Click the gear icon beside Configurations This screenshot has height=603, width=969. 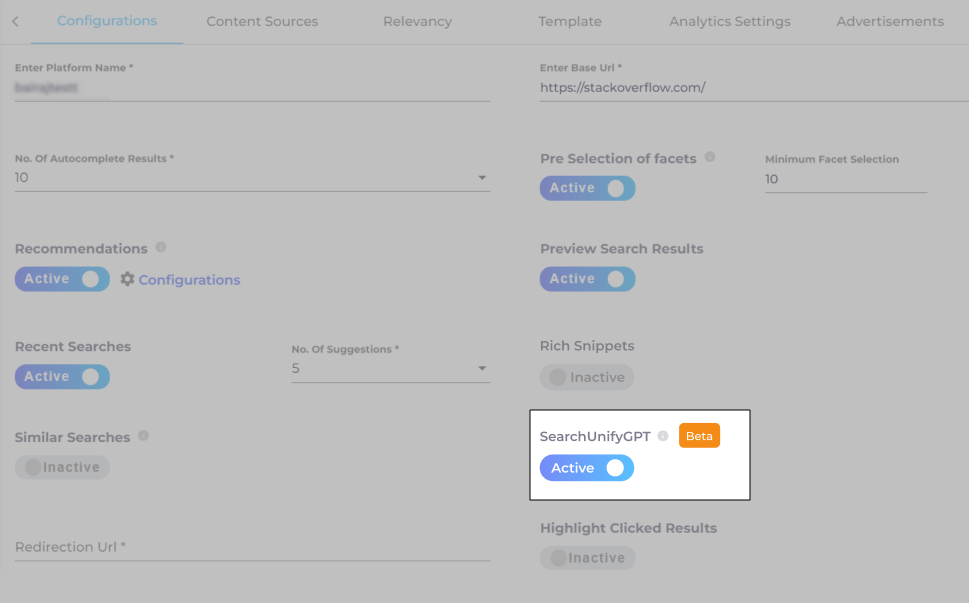[x=127, y=280]
